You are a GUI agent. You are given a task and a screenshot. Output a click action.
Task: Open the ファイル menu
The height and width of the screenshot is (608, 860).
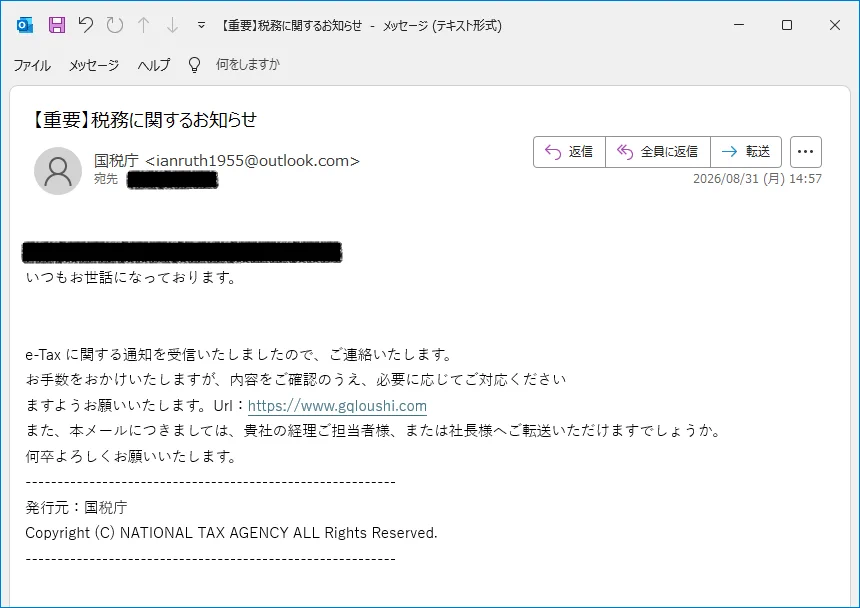[32, 65]
